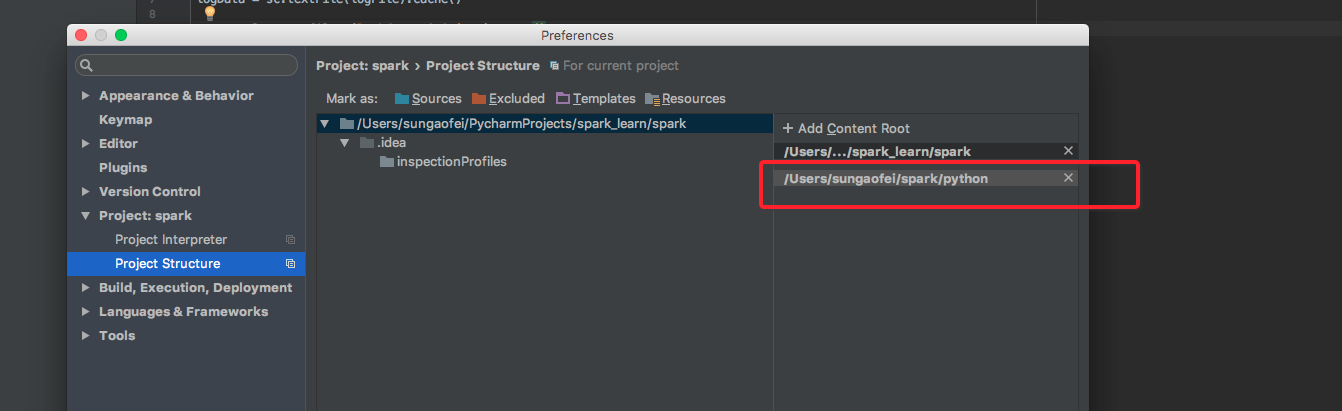Viewport: 1342px width, 411px height.
Task: Click Add Content Root button
Action: coord(846,128)
